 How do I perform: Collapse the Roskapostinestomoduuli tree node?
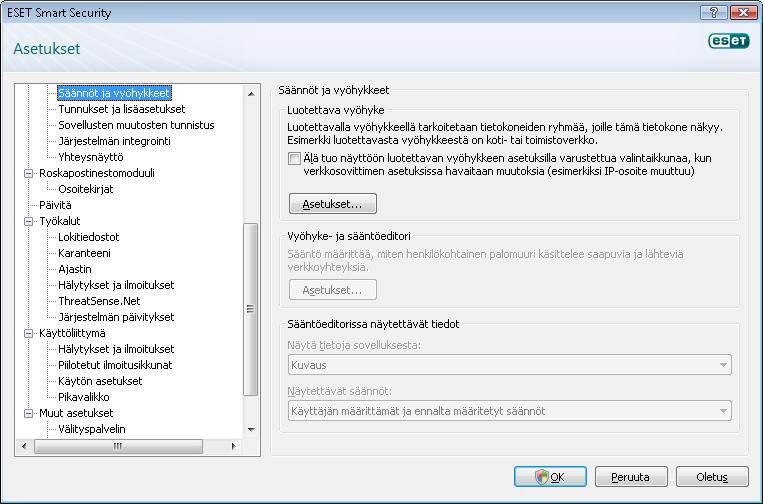click(x=29, y=173)
